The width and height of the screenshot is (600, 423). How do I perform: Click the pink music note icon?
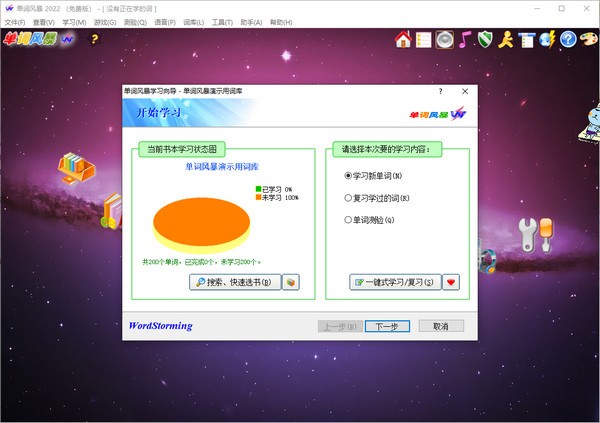click(x=465, y=39)
